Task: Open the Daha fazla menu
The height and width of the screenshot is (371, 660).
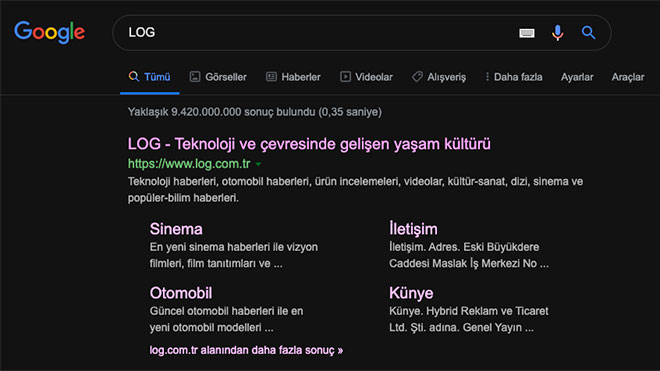Action: [514, 77]
